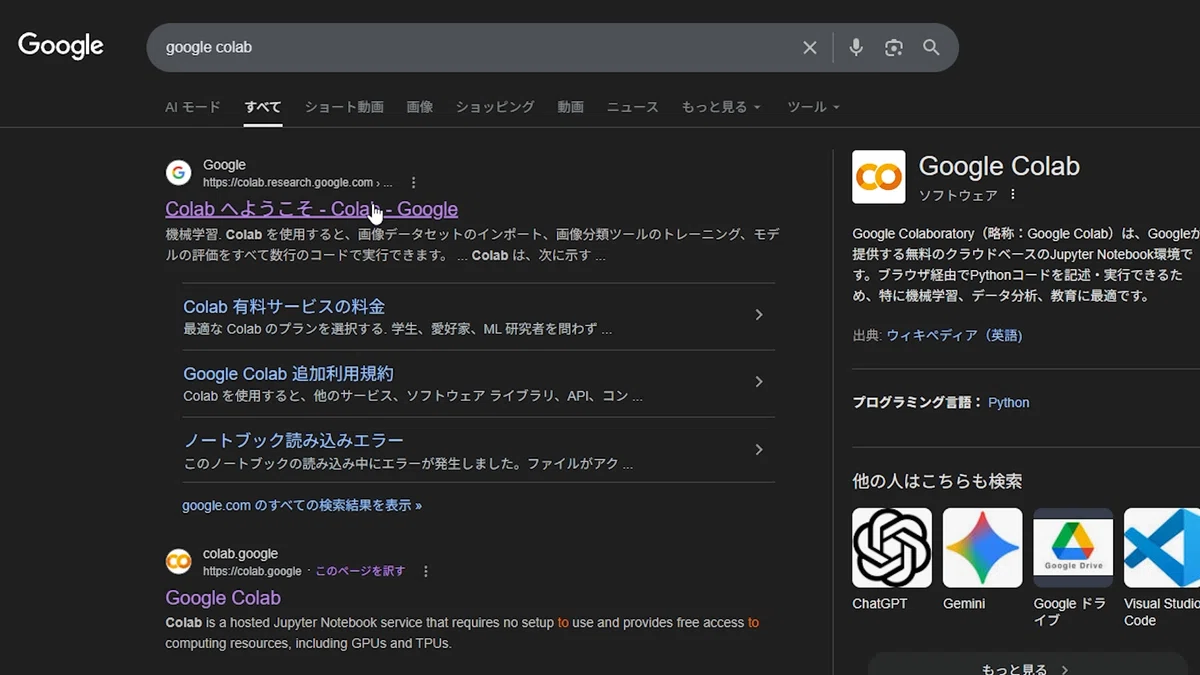The height and width of the screenshot is (675, 1200).
Task: Click chevron beside ノートブック読み込みエラー
Action: point(759,450)
